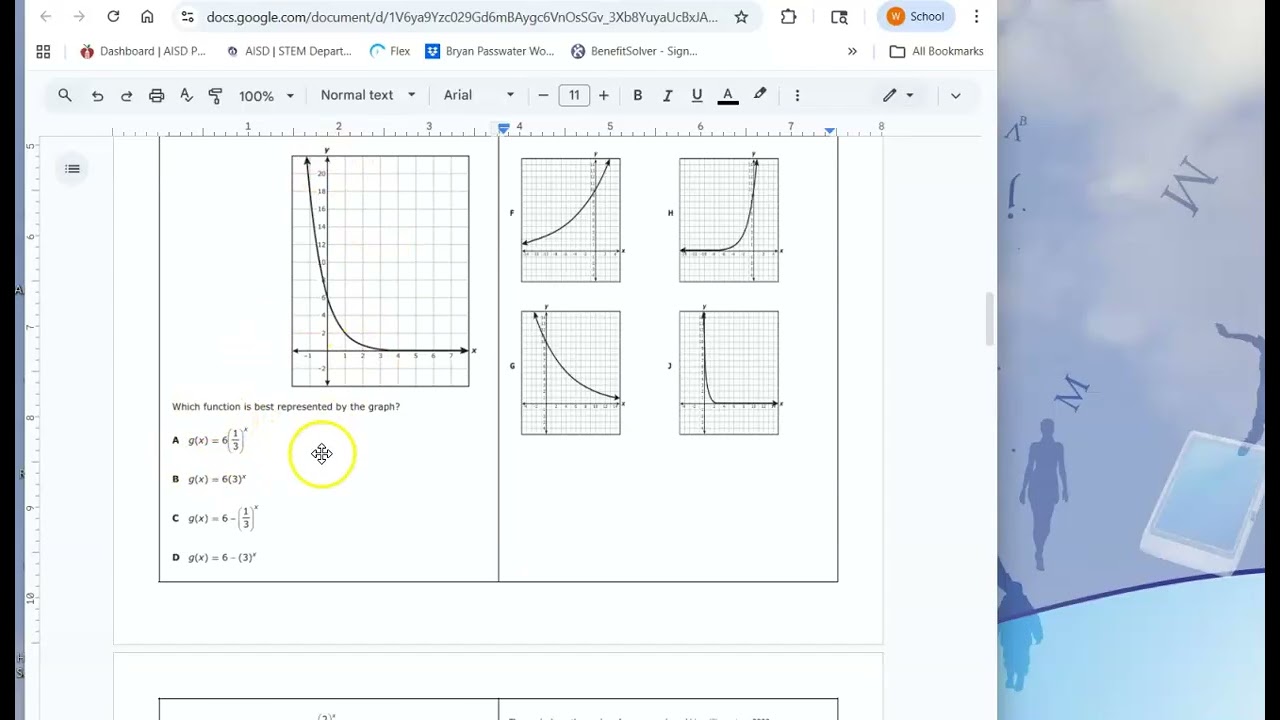Click the browser back arrow
Viewport: 1280px width, 720px height.
[x=46, y=17]
